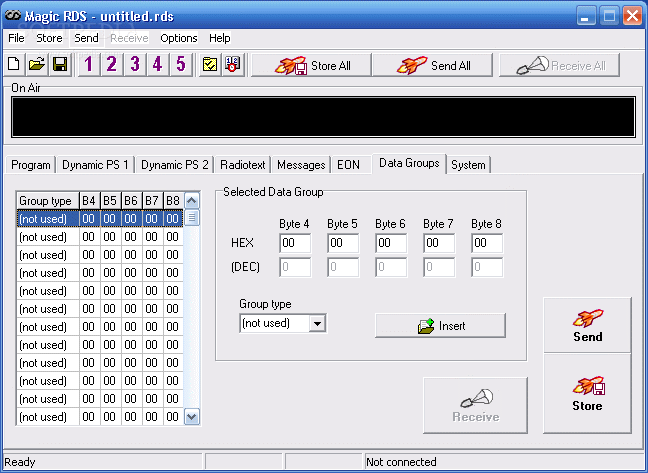Image resolution: width=648 pixels, height=473 pixels.
Task: Maximize the Magic RDS window
Action: (609, 17)
